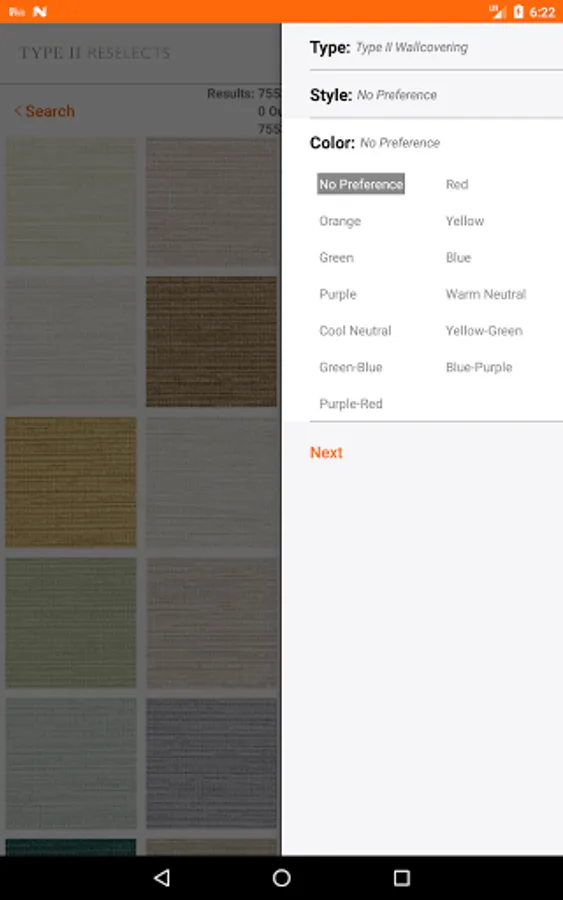Tap the Android home circle icon
The width and height of the screenshot is (563, 900).
[x=281, y=877]
